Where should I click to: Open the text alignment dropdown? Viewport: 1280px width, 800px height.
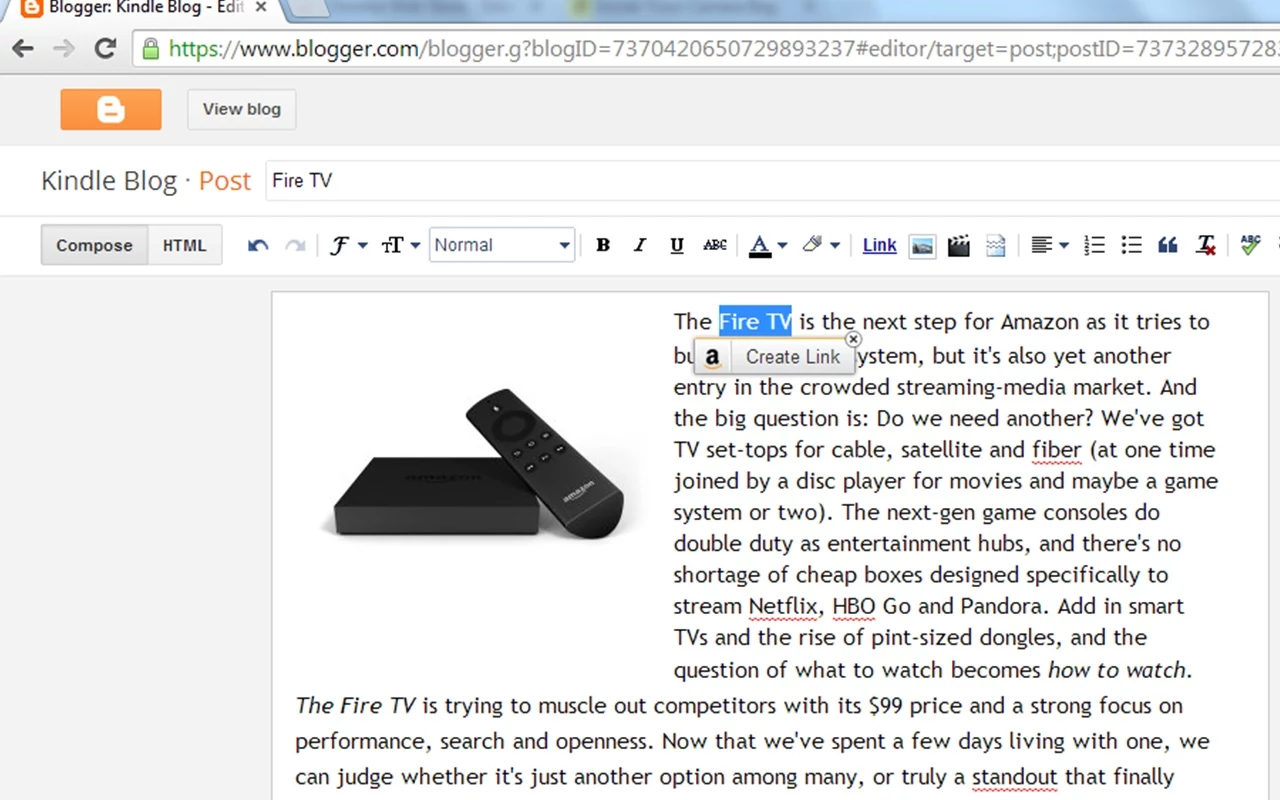pyautogui.click(x=1050, y=245)
